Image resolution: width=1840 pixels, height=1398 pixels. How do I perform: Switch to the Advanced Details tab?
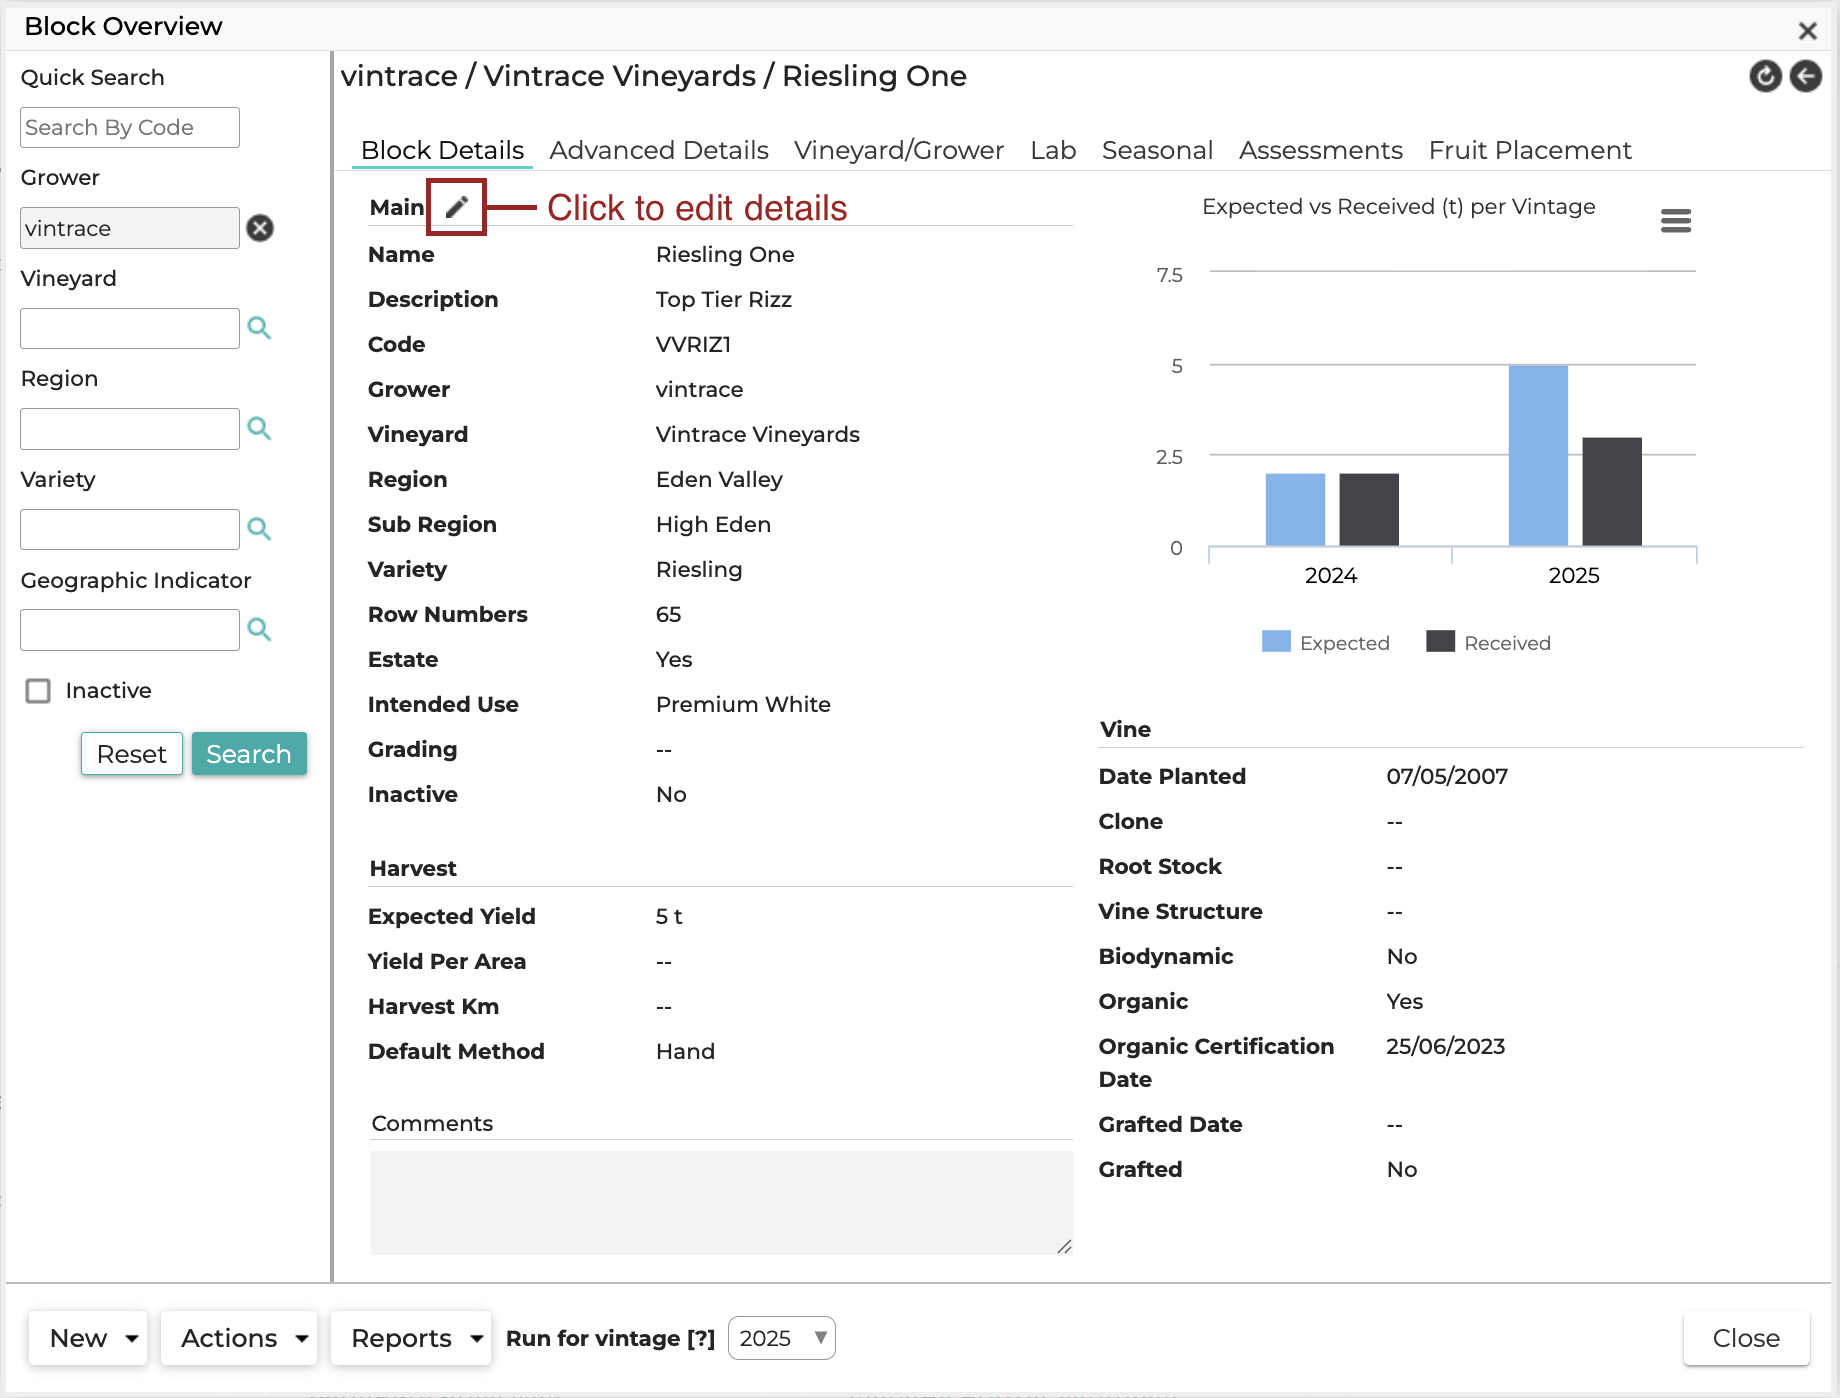click(x=659, y=150)
